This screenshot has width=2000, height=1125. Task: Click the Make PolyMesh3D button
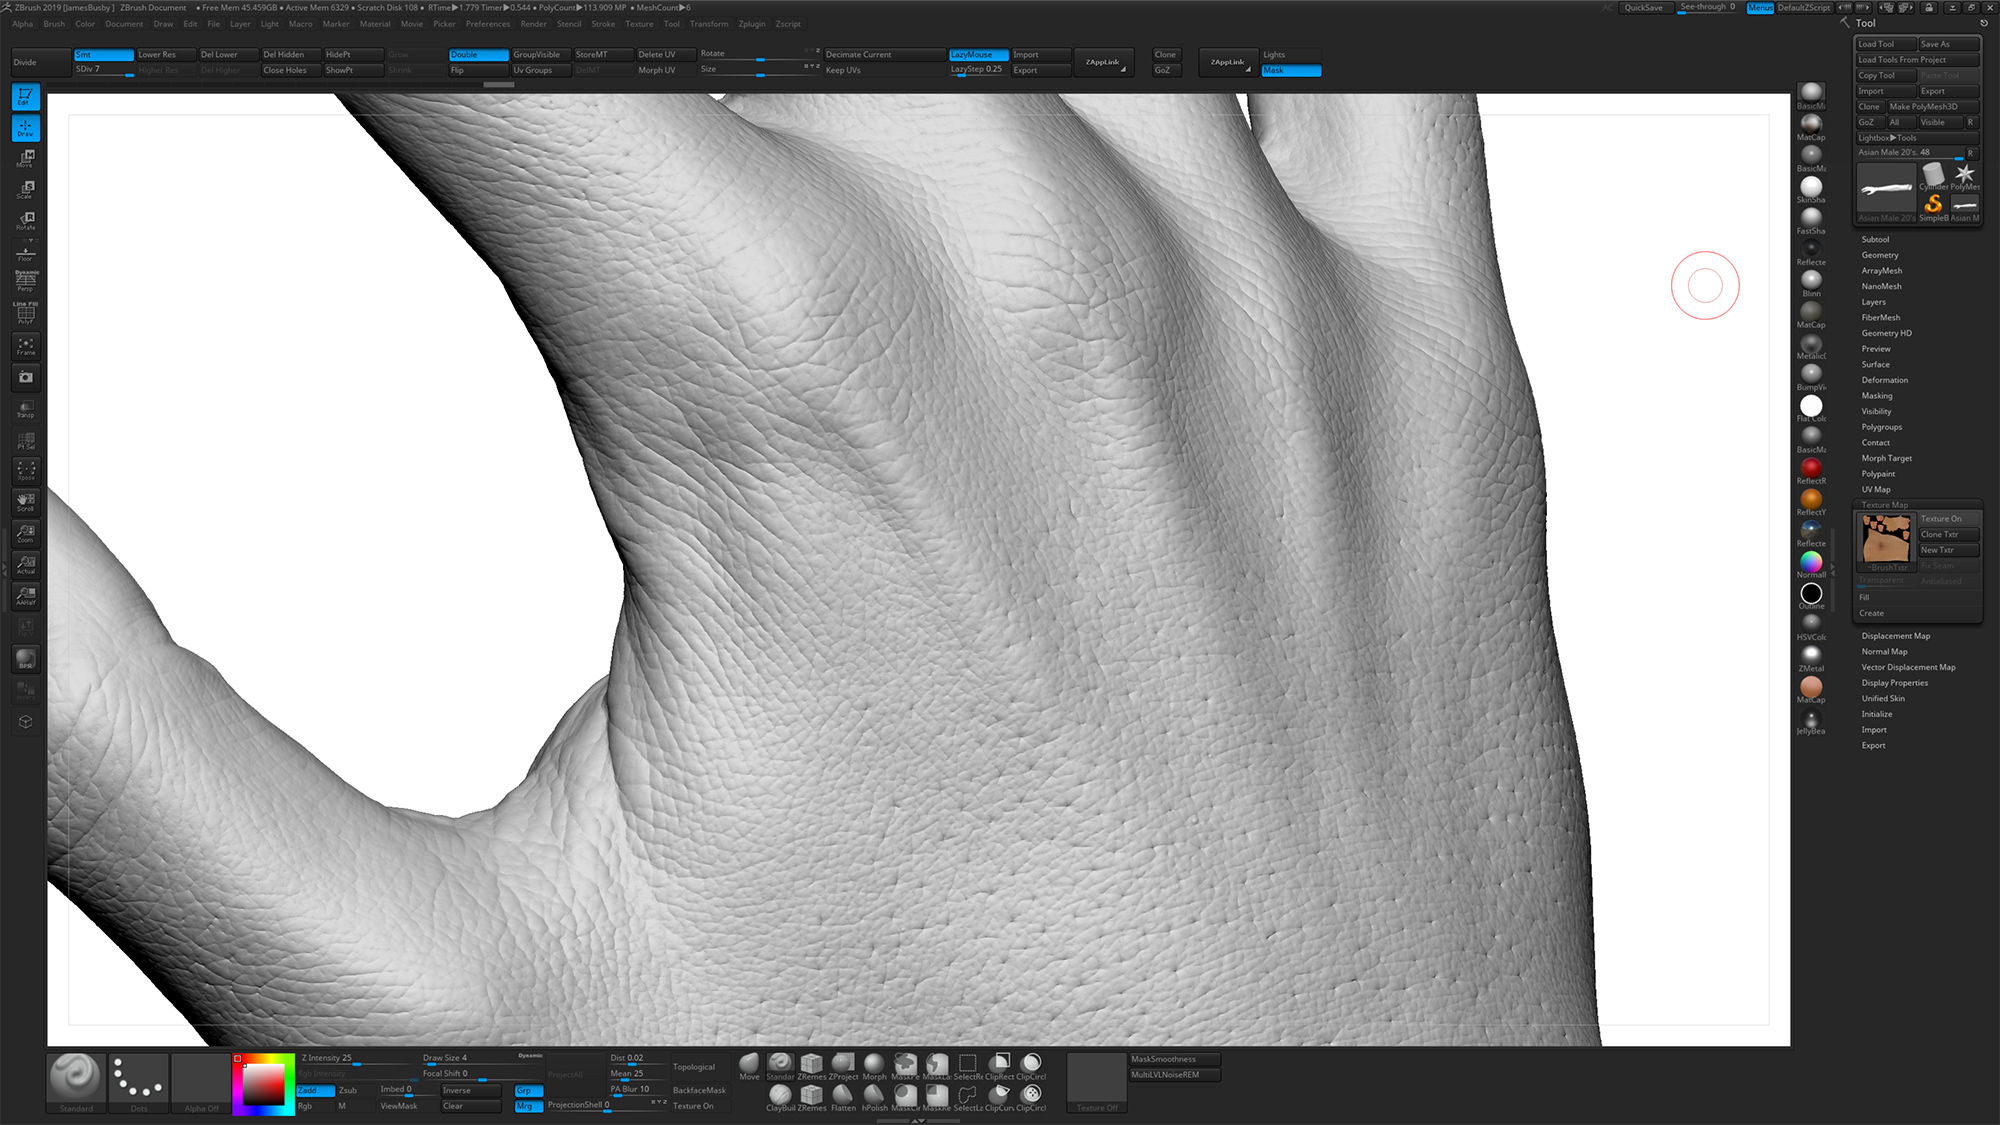pyautogui.click(x=1924, y=106)
